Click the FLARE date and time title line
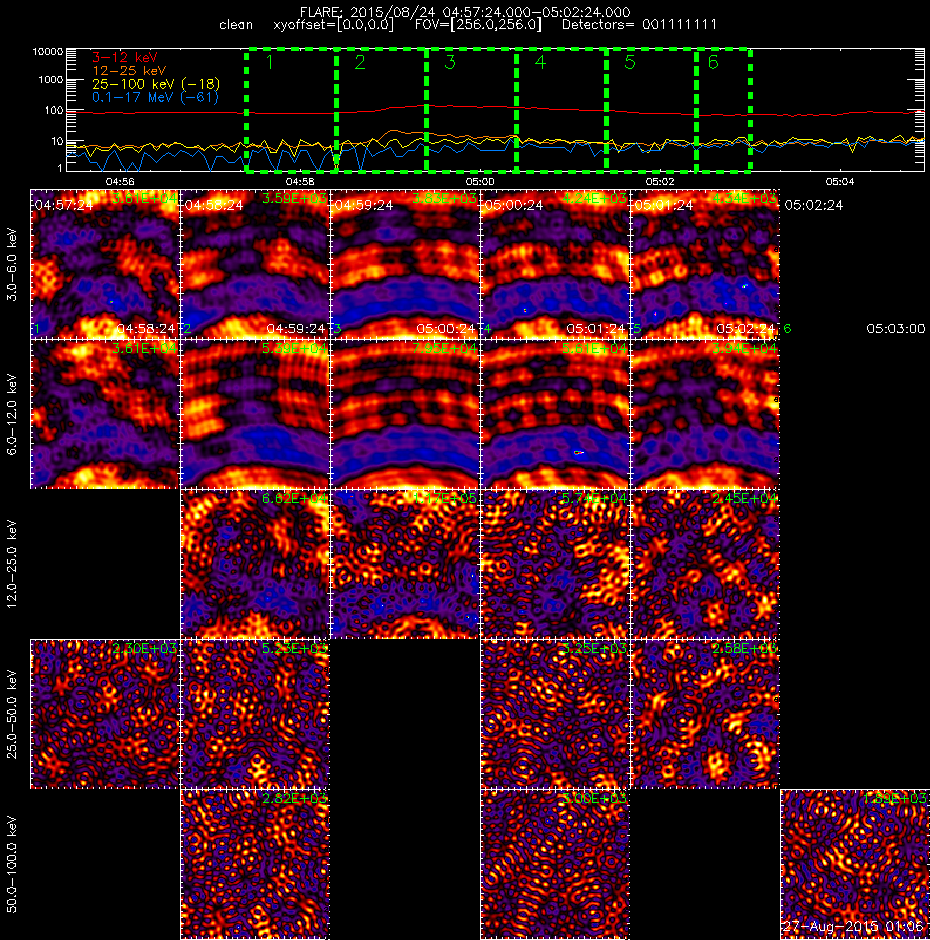This screenshot has height=940, width=930. click(465, 12)
